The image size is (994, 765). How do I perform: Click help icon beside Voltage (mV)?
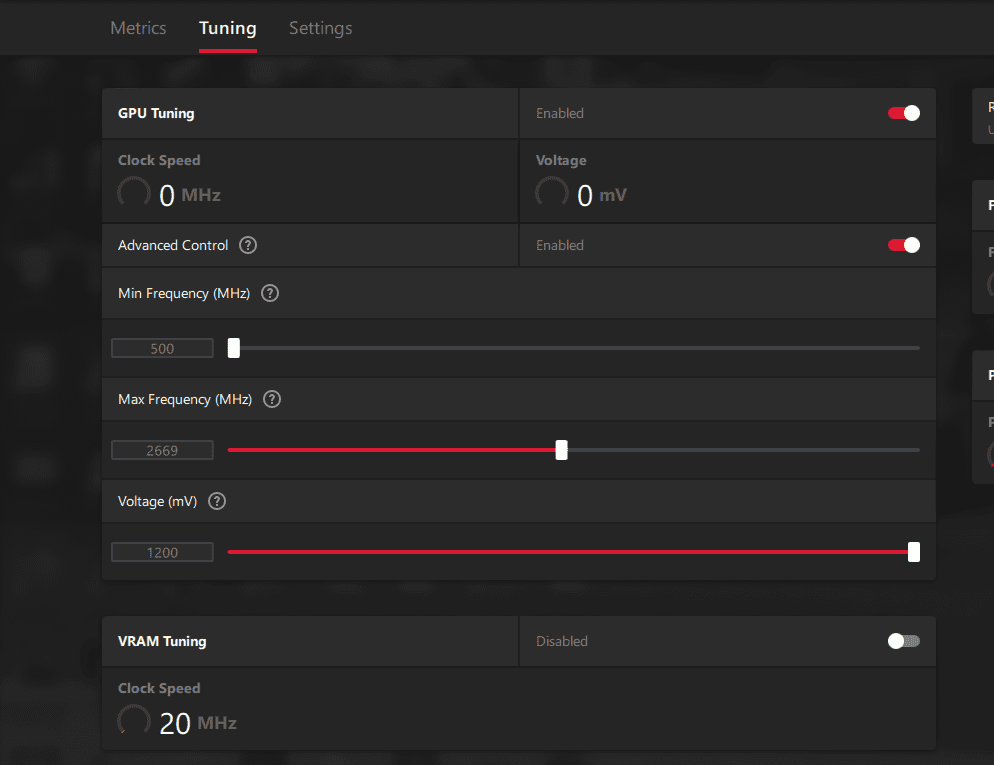217,501
